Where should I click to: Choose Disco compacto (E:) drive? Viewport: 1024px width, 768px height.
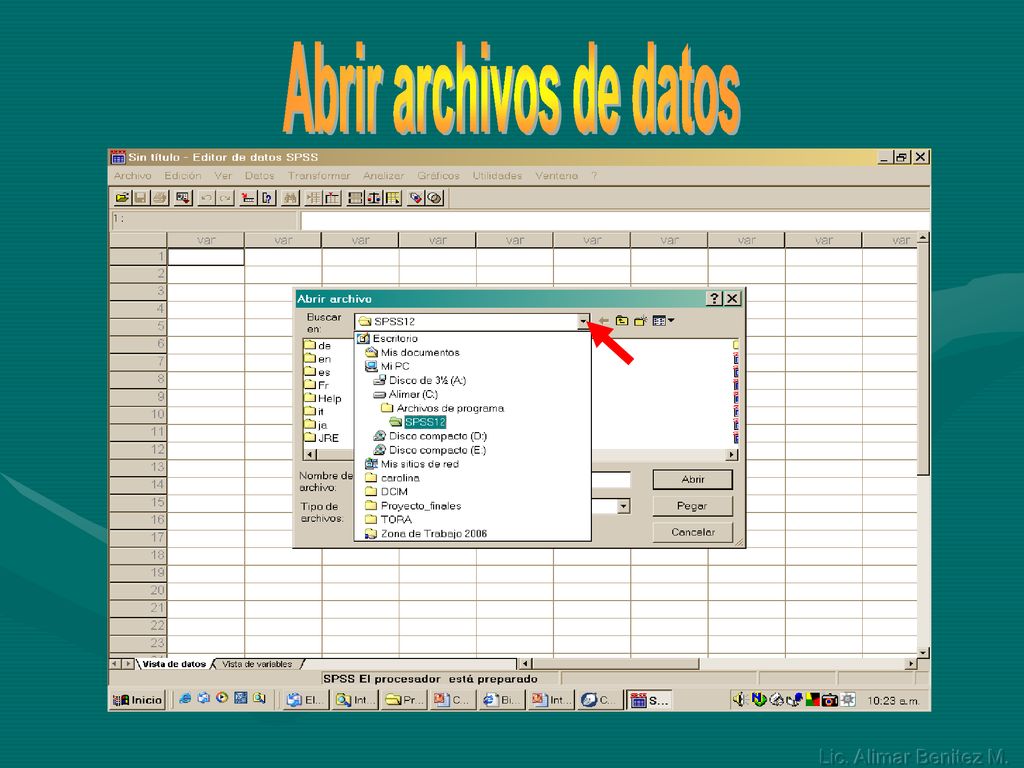point(429,450)
